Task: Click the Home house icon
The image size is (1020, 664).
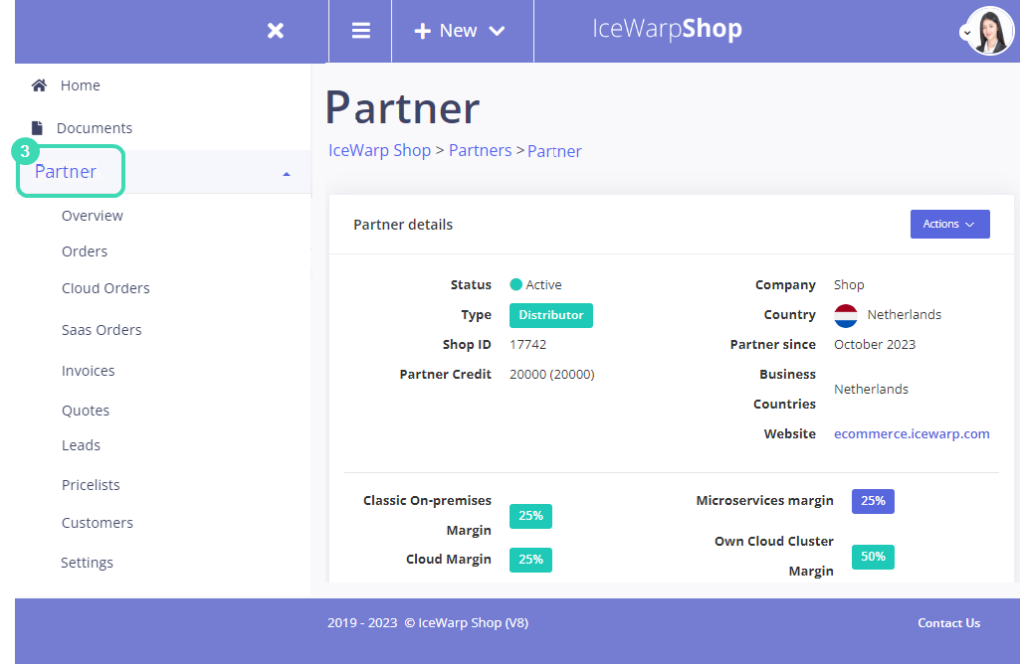Action: click(39, 86)
